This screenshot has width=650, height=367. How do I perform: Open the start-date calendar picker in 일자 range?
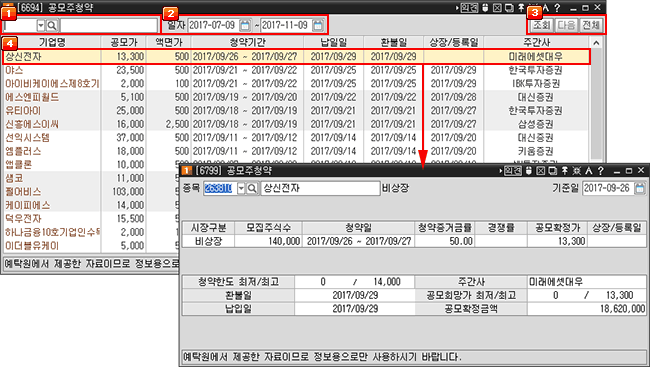pos(245,25)
